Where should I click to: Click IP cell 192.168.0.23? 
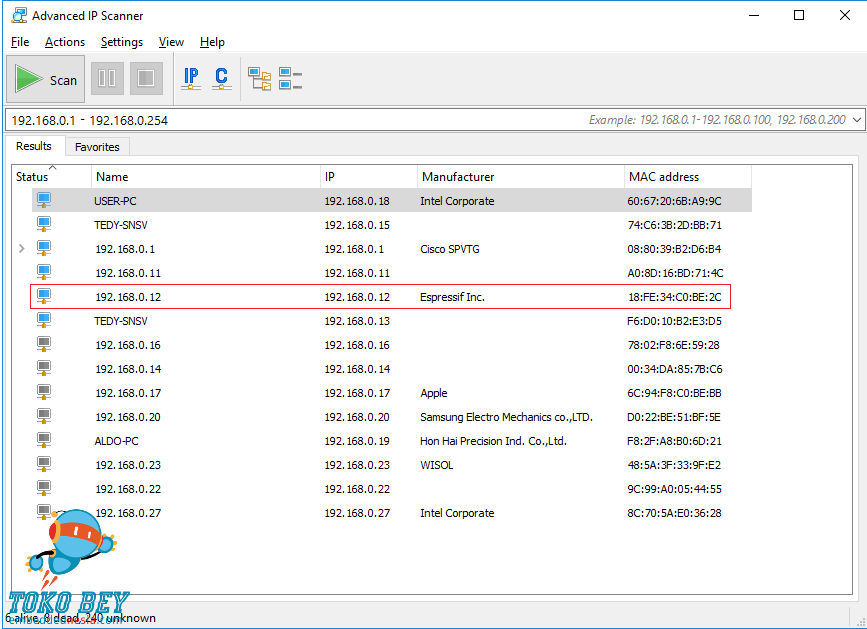pyautogui.click(x=357, y=465)
